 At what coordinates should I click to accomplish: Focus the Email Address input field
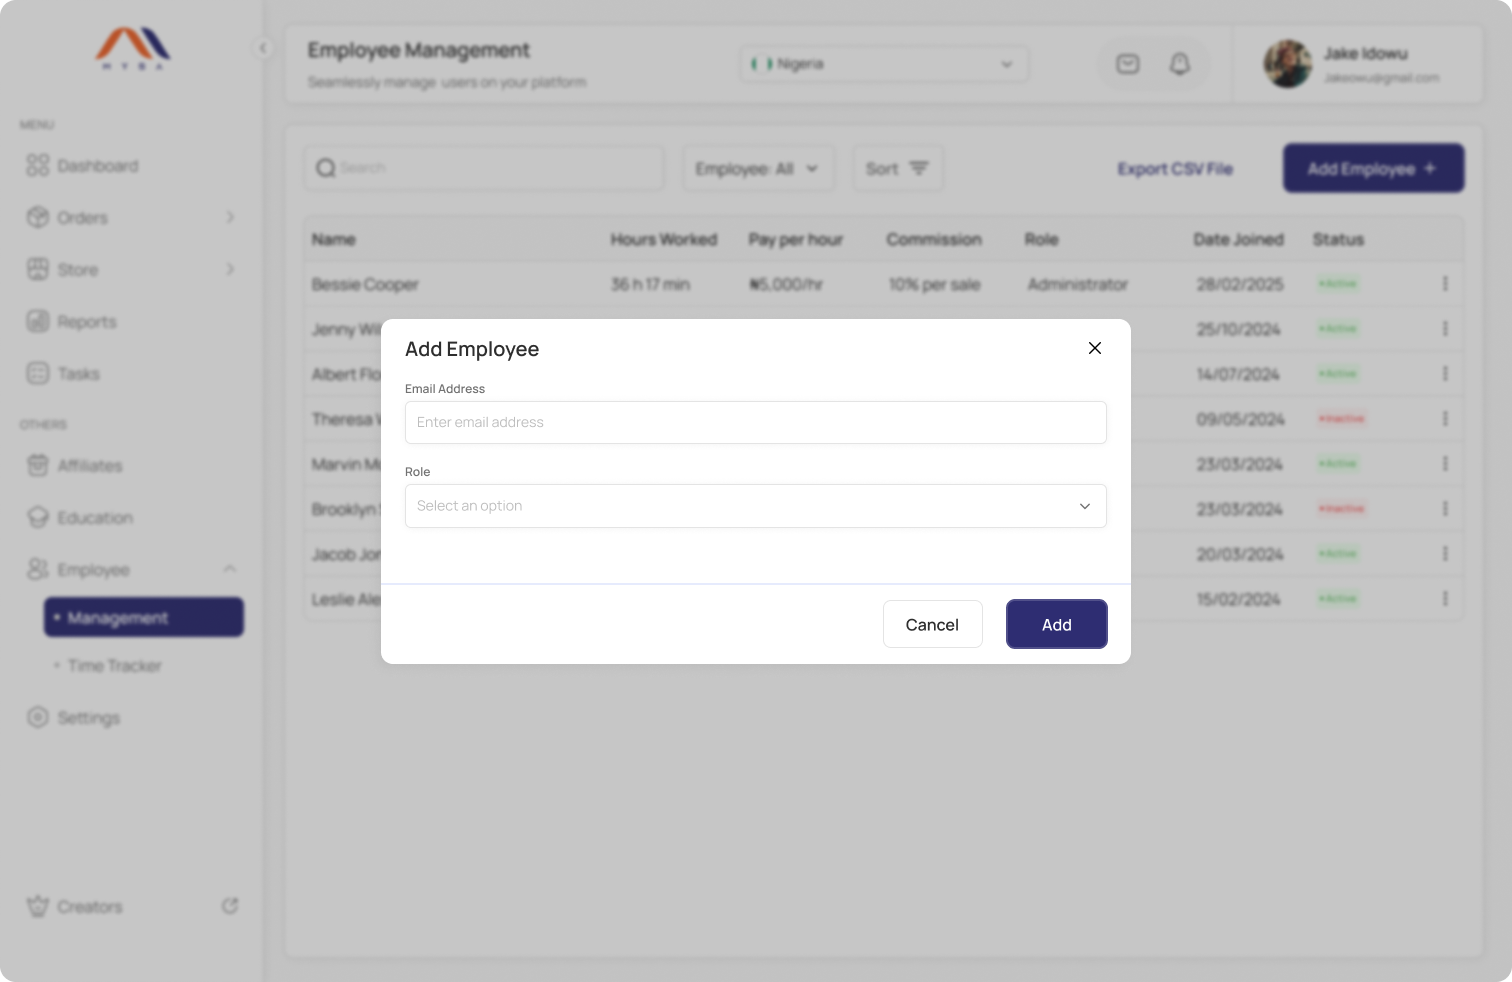[x=755, y=422]
